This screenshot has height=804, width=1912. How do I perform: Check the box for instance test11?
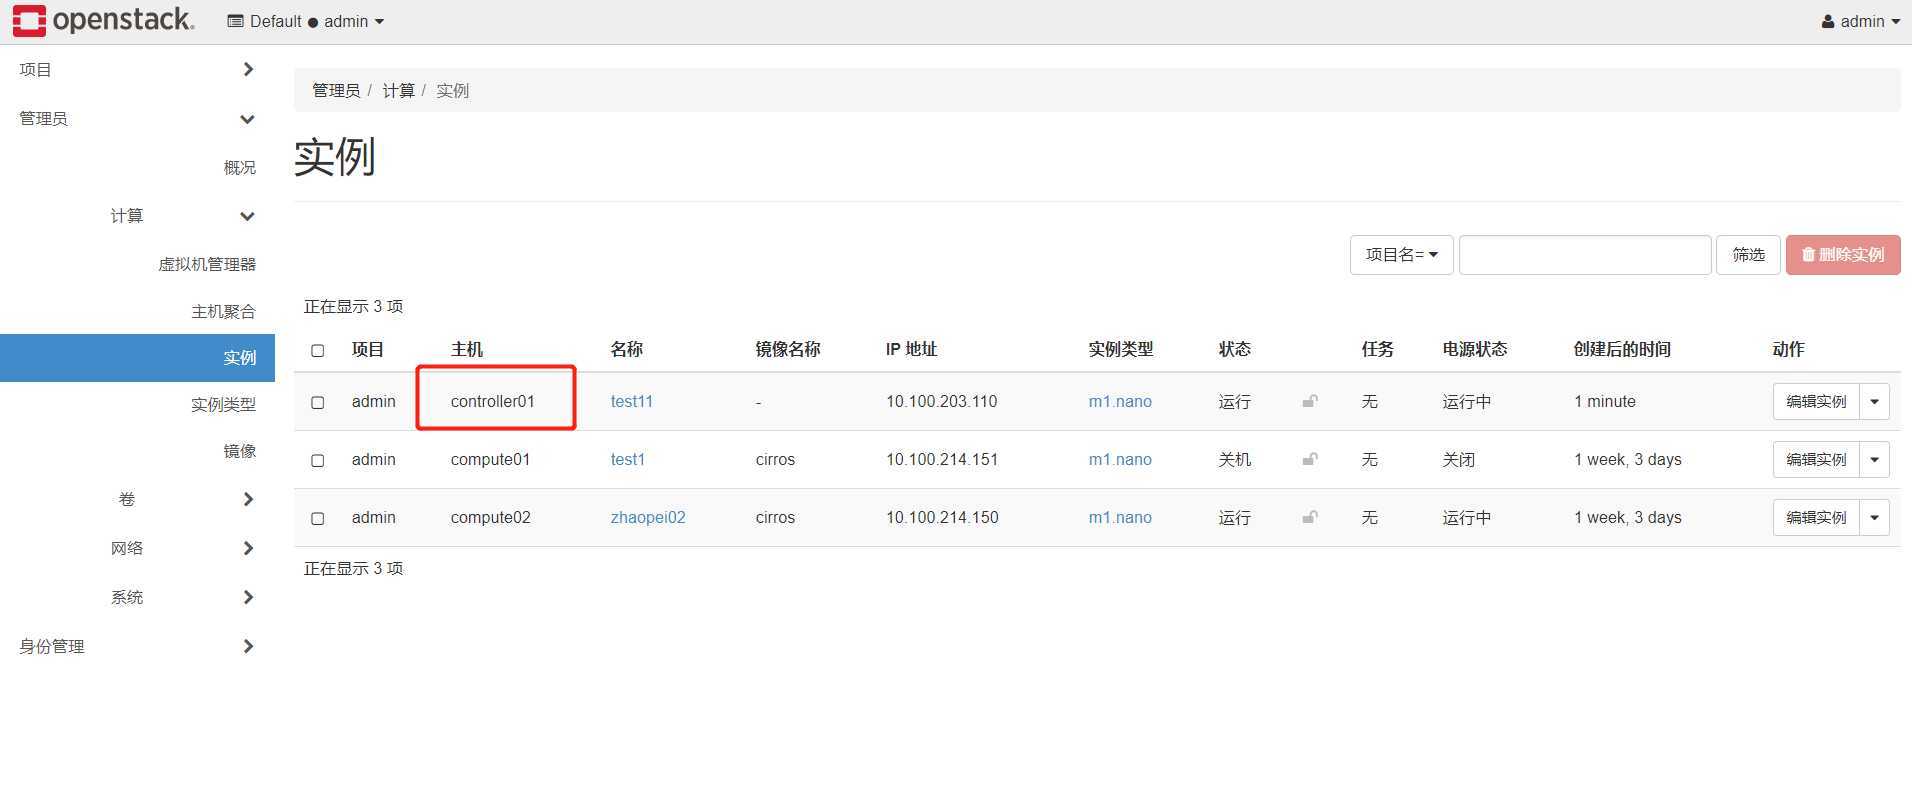click(x=318, y=402)
